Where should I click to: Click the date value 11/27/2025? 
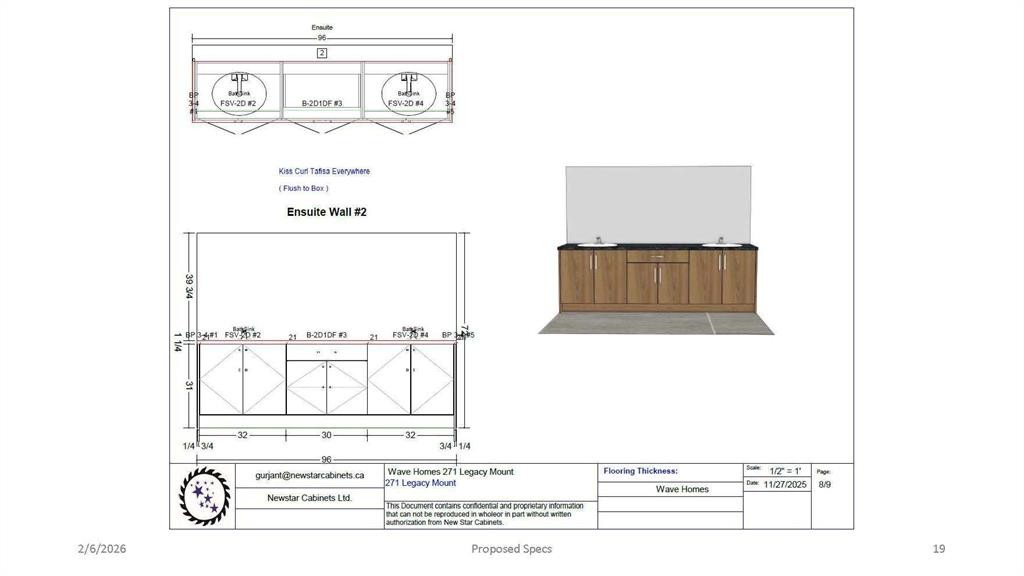pos(786,485)
